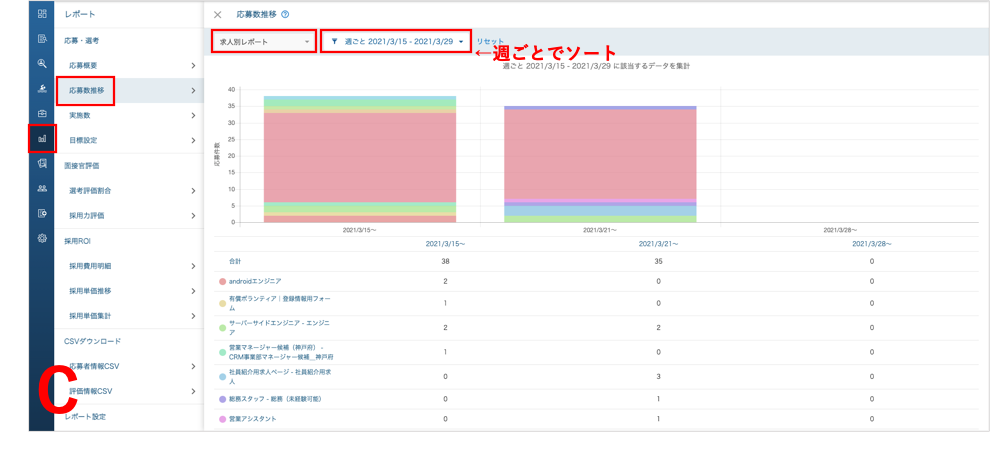Click the 2021/3/15~ table column header

tap(445, 244)
